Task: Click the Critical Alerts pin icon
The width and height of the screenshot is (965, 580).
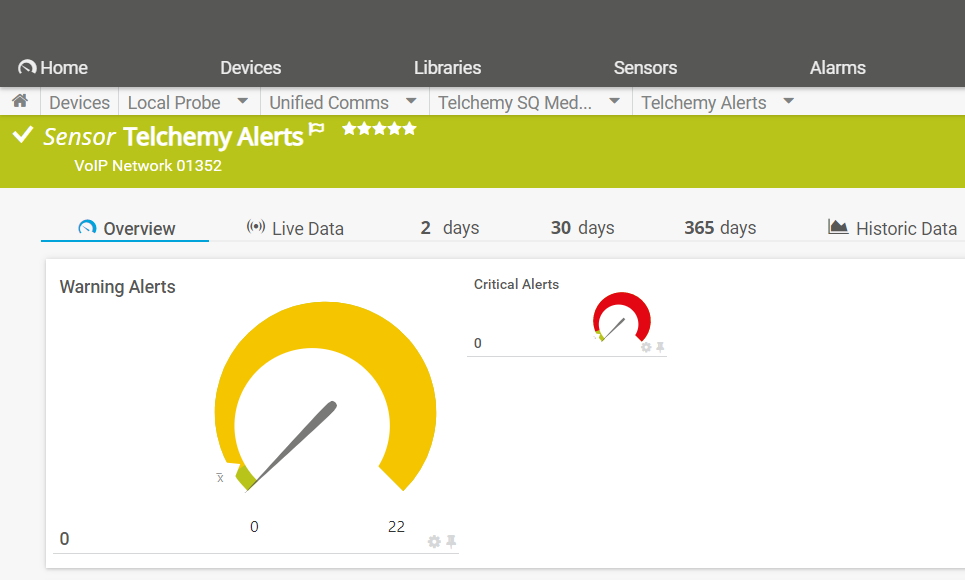Action: pyautogui.click(x=660, y=347)
